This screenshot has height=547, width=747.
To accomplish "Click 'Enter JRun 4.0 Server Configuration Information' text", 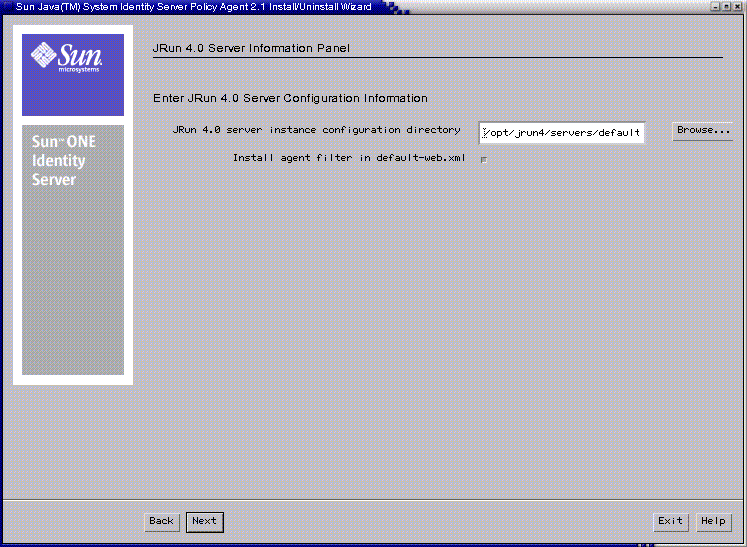I will coord(290,98).
